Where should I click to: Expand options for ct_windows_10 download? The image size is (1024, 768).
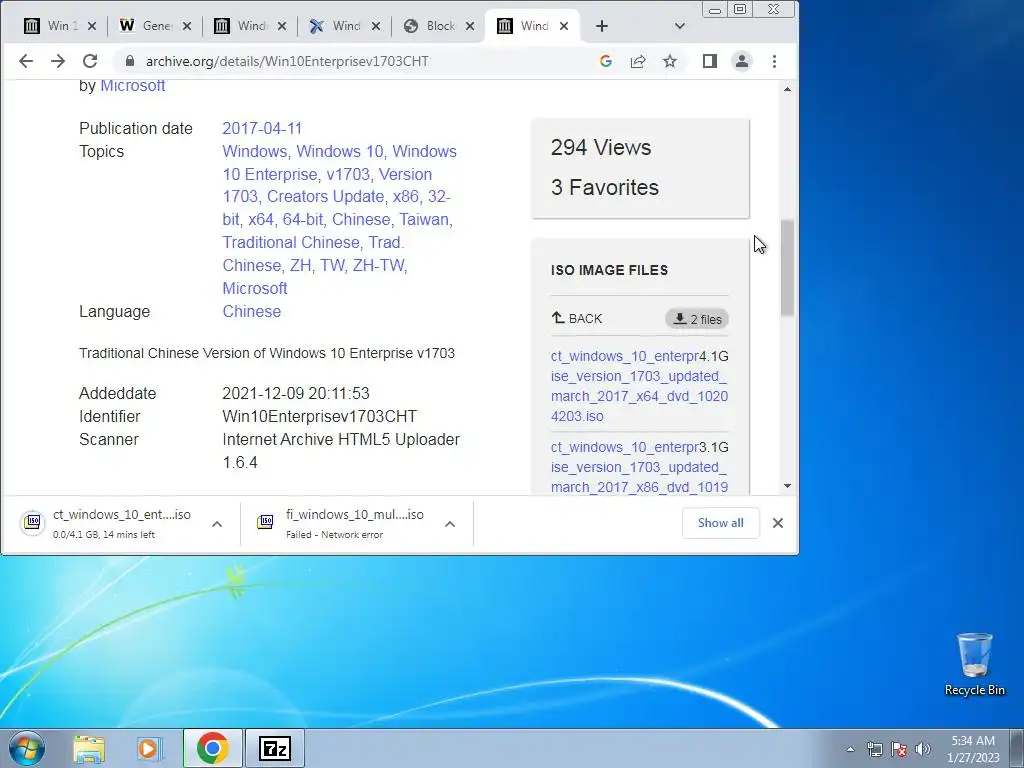tap(217, 524)
